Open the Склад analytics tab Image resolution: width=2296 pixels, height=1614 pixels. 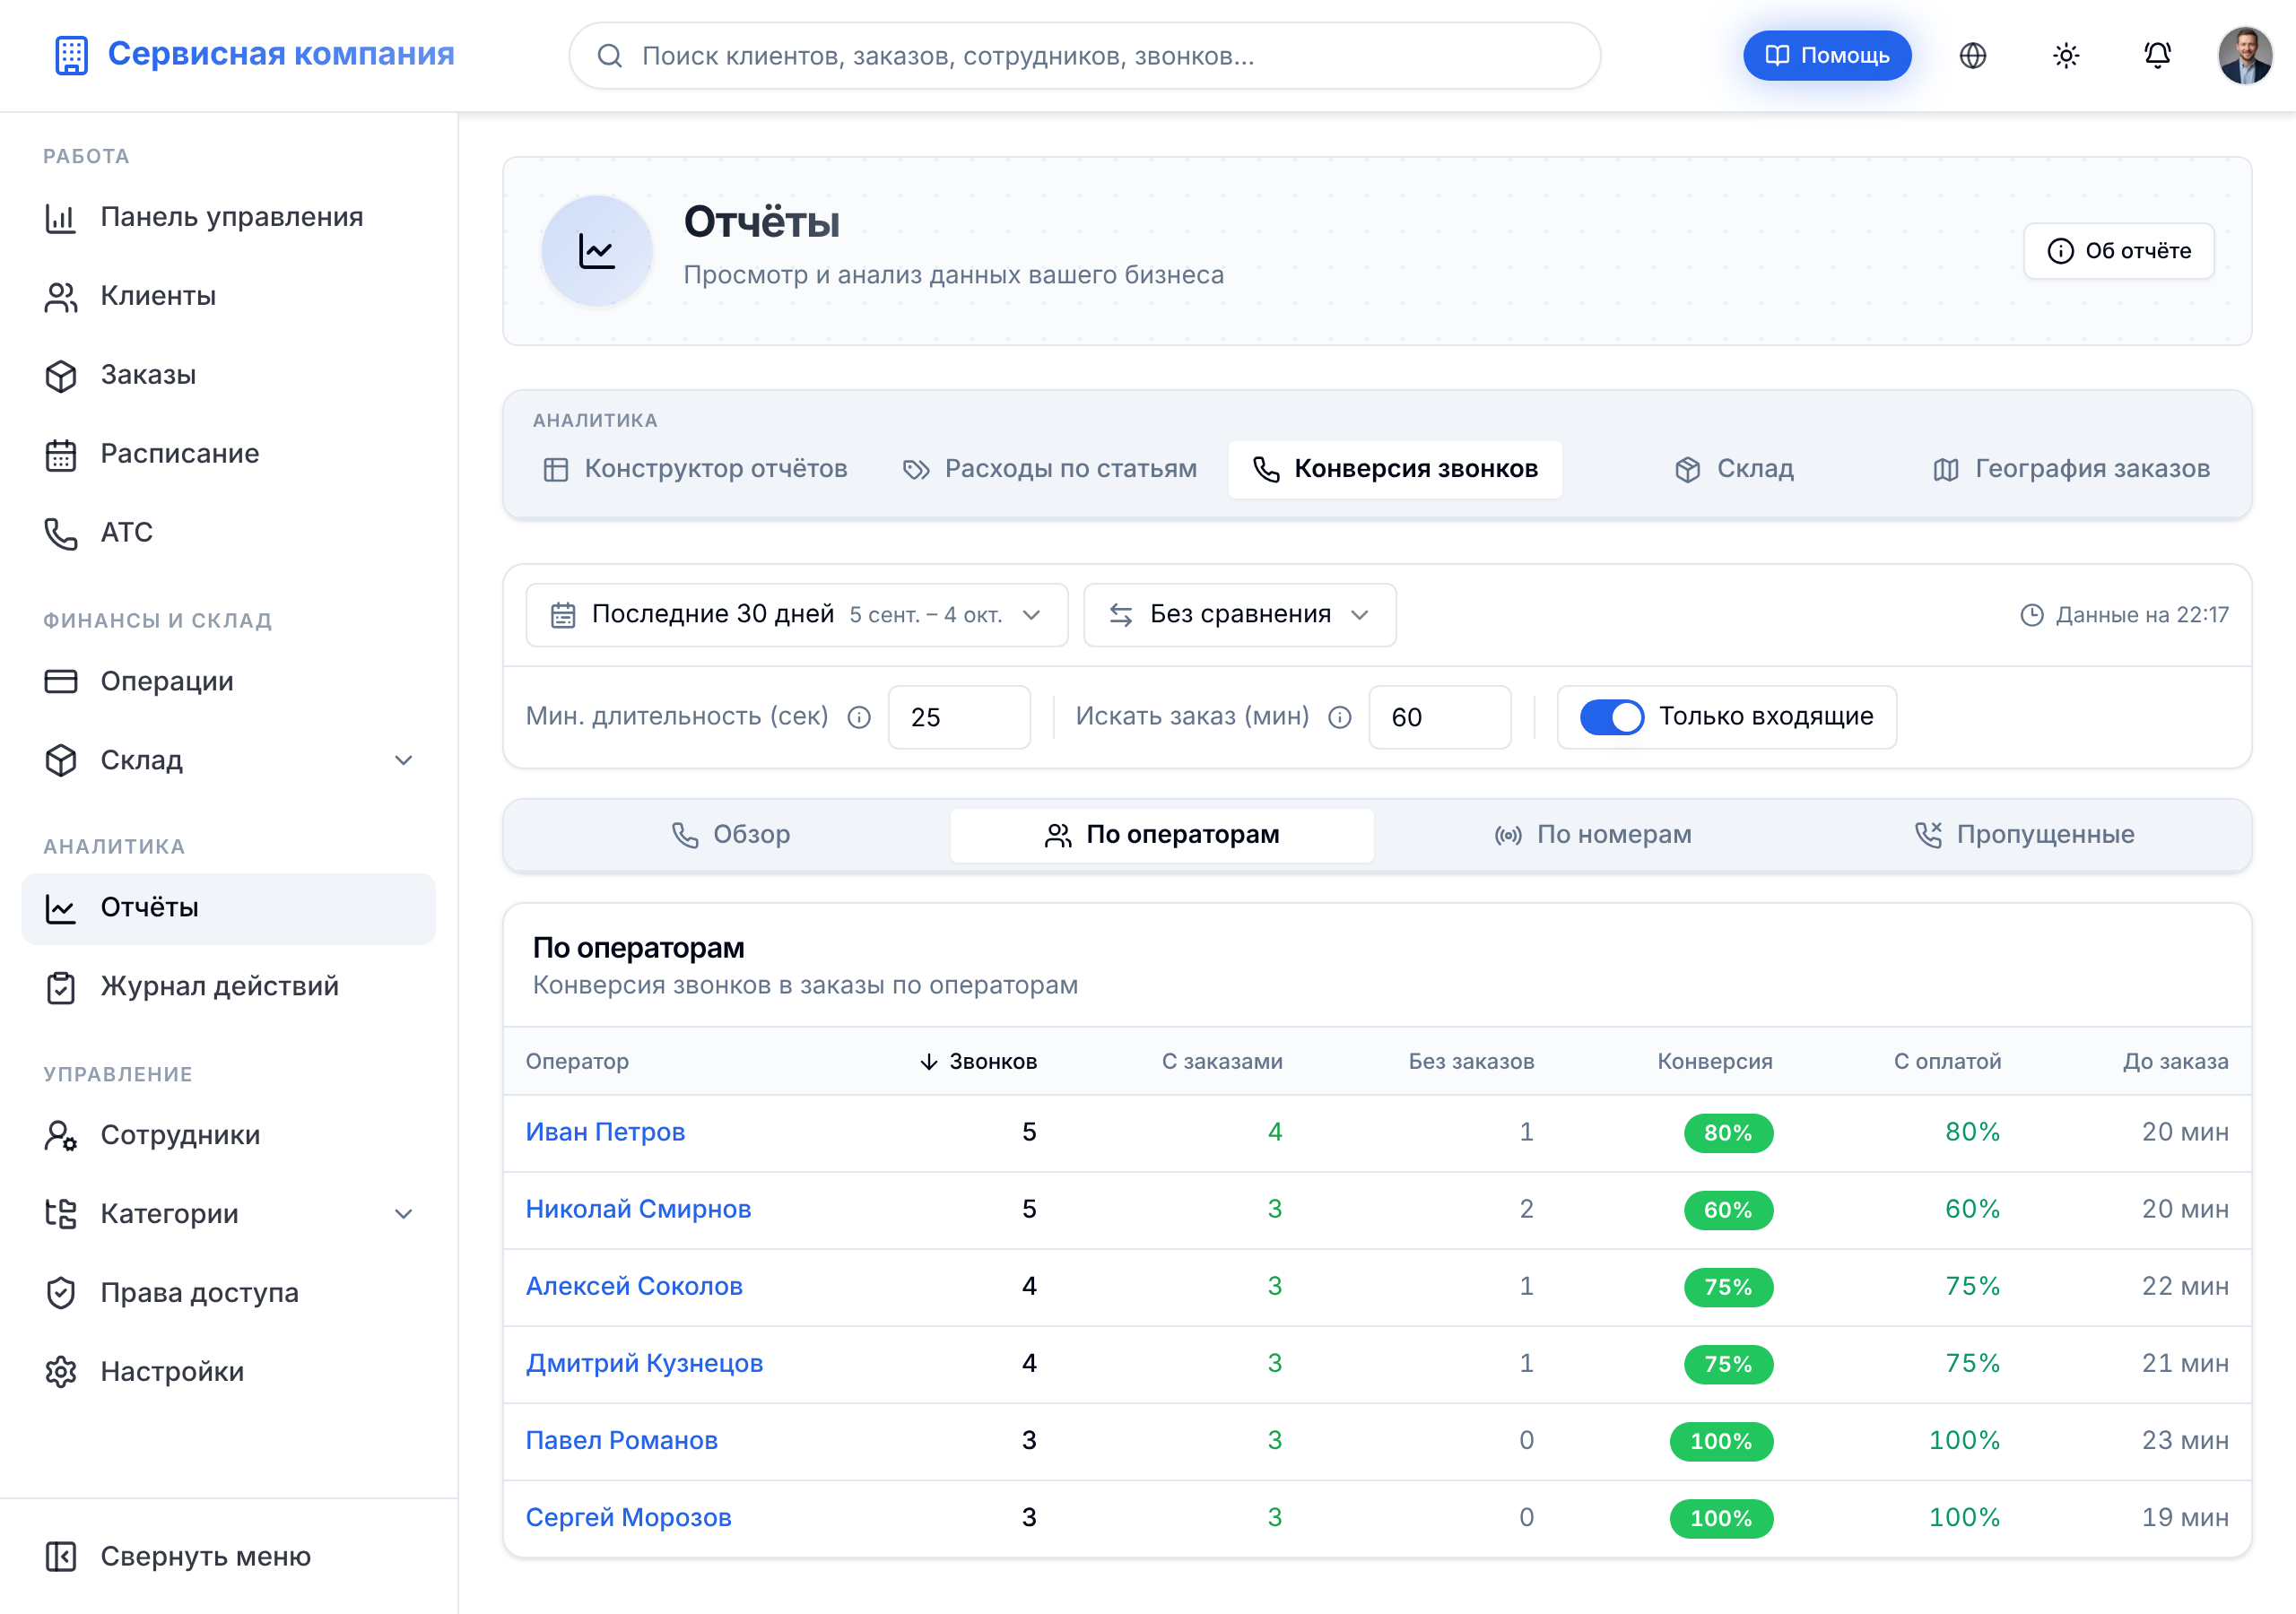1735,469
